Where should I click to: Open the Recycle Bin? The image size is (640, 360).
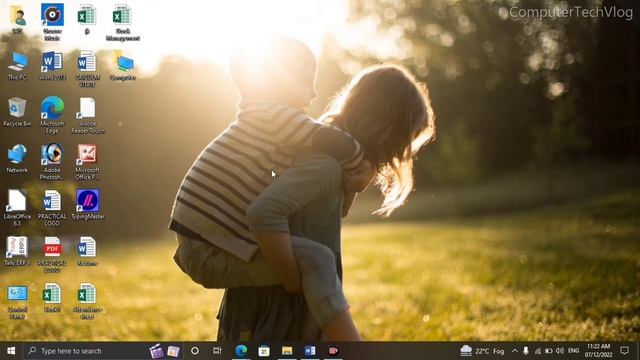17,112
